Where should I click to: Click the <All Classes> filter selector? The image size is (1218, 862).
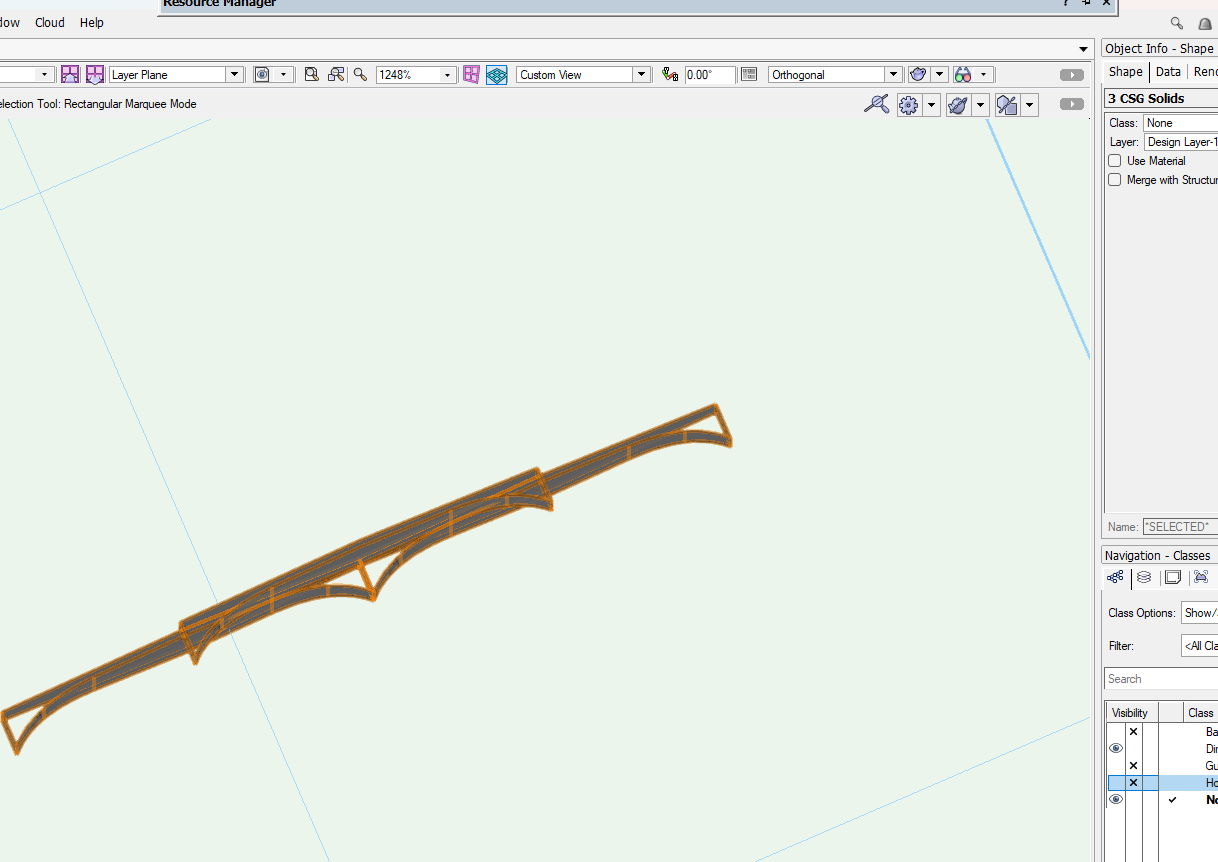[1200, 645]
